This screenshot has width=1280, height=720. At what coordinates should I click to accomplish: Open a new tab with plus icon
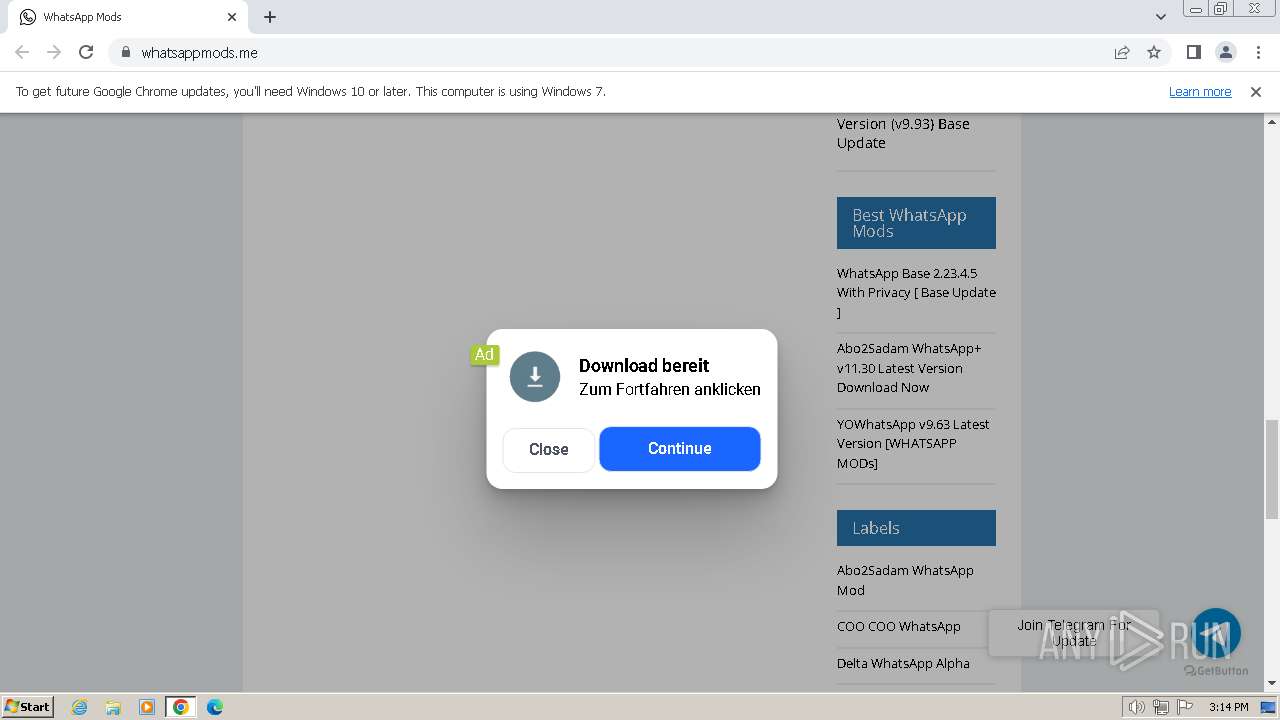click(x=270, y=17)
